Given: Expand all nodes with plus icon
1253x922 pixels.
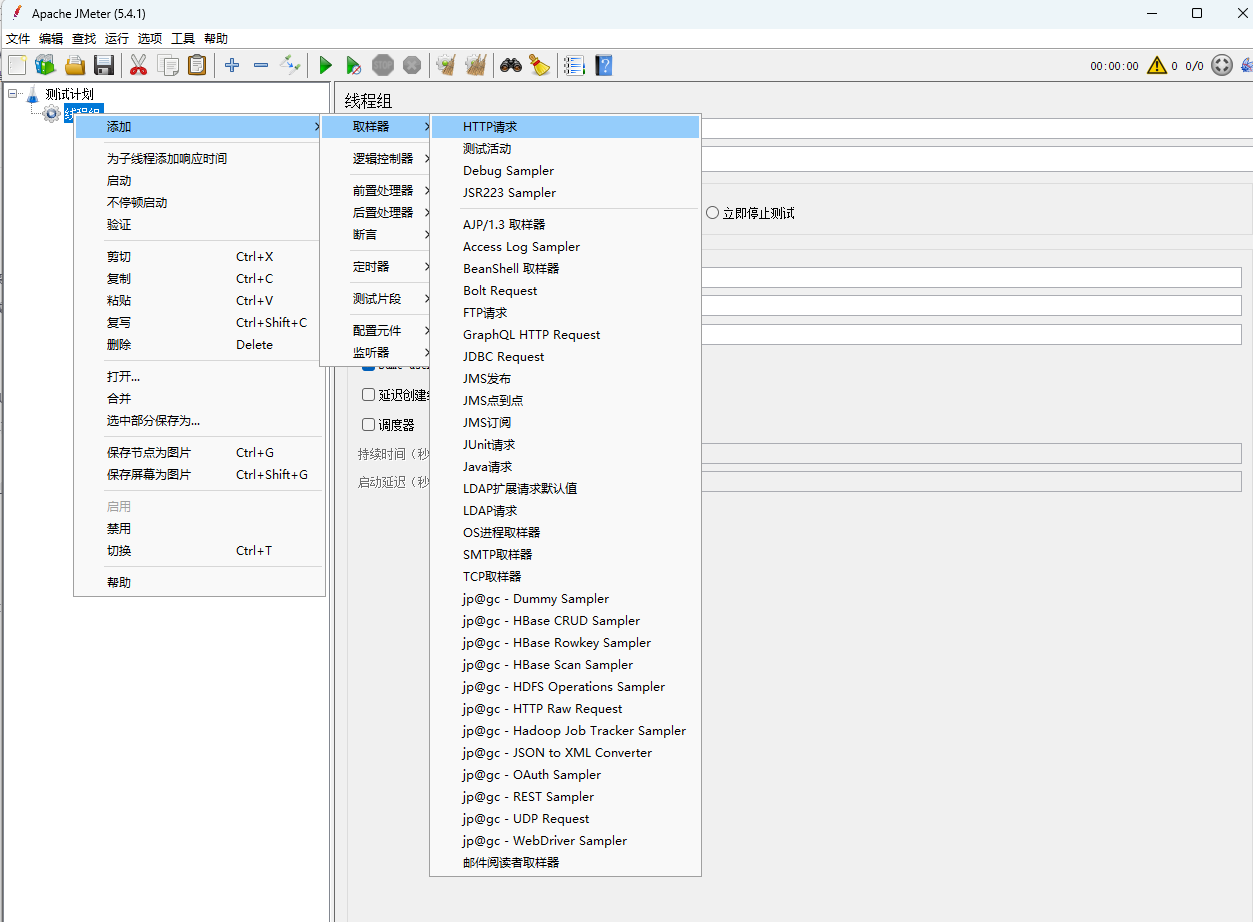Looking at the screenshot, I should pos(232,65).
